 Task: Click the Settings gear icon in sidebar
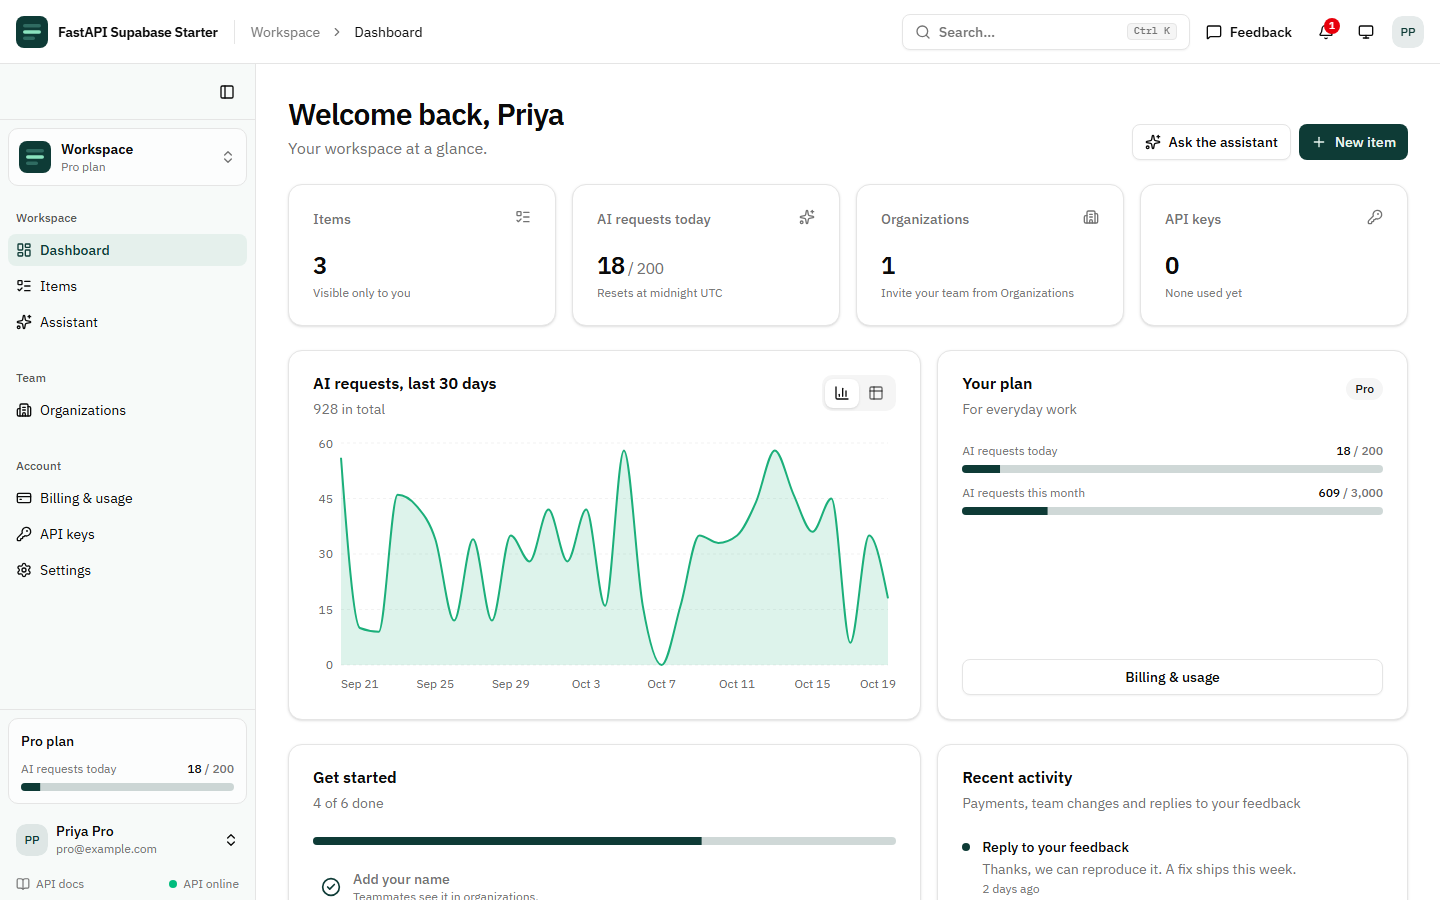[x=24, y=570]
